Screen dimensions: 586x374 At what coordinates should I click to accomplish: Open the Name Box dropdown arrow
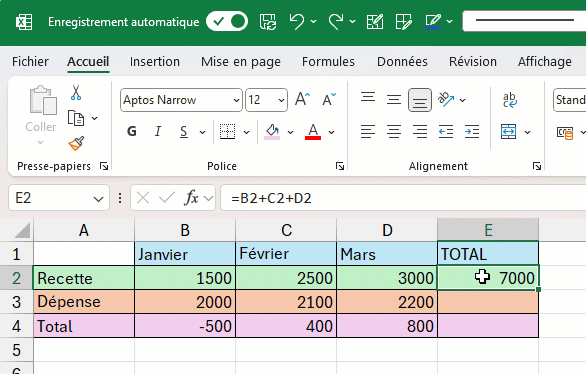click(98, 198)
